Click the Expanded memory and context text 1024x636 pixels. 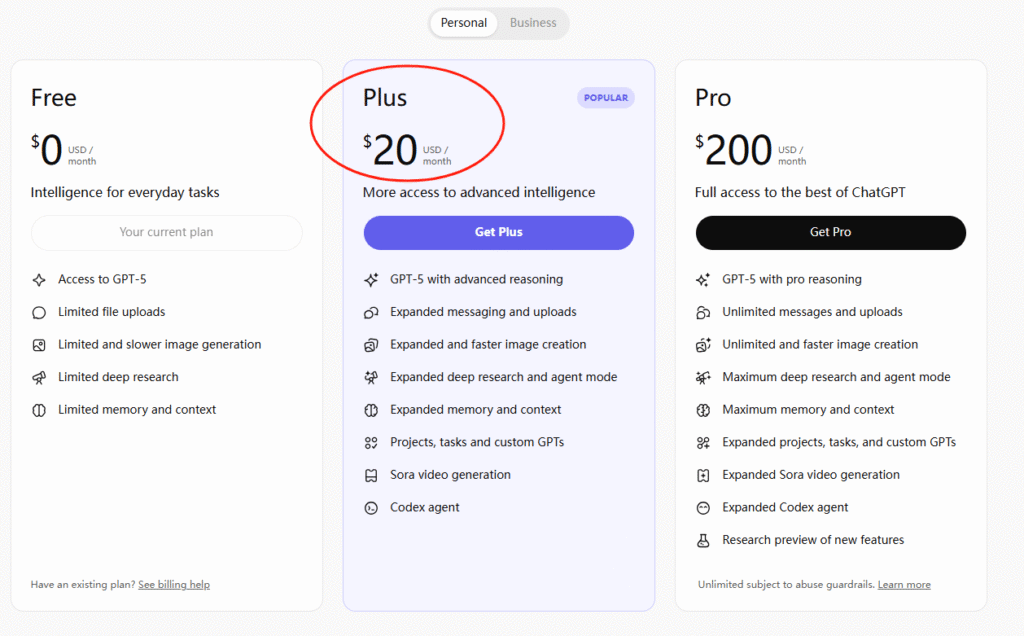pyautogui.click(x=475, y=410)
